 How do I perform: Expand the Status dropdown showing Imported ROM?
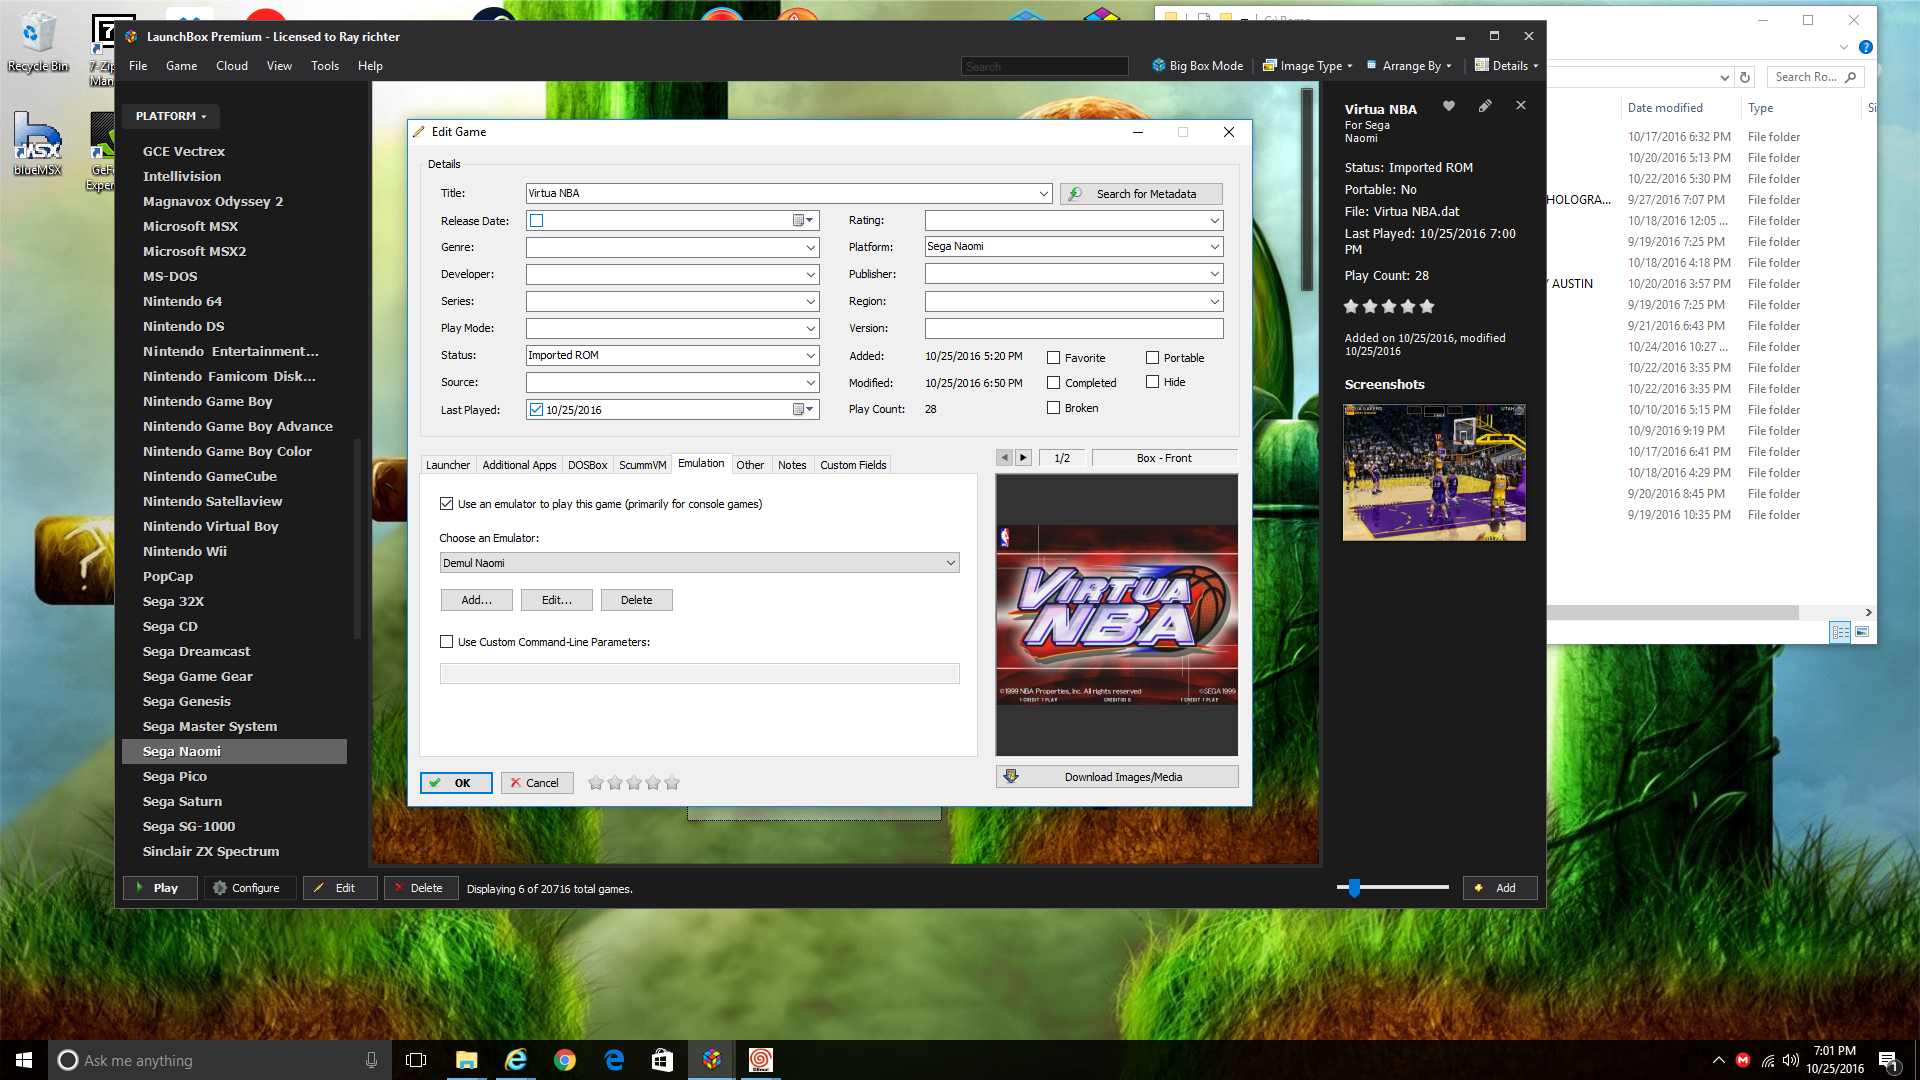[x=810, y=355]
